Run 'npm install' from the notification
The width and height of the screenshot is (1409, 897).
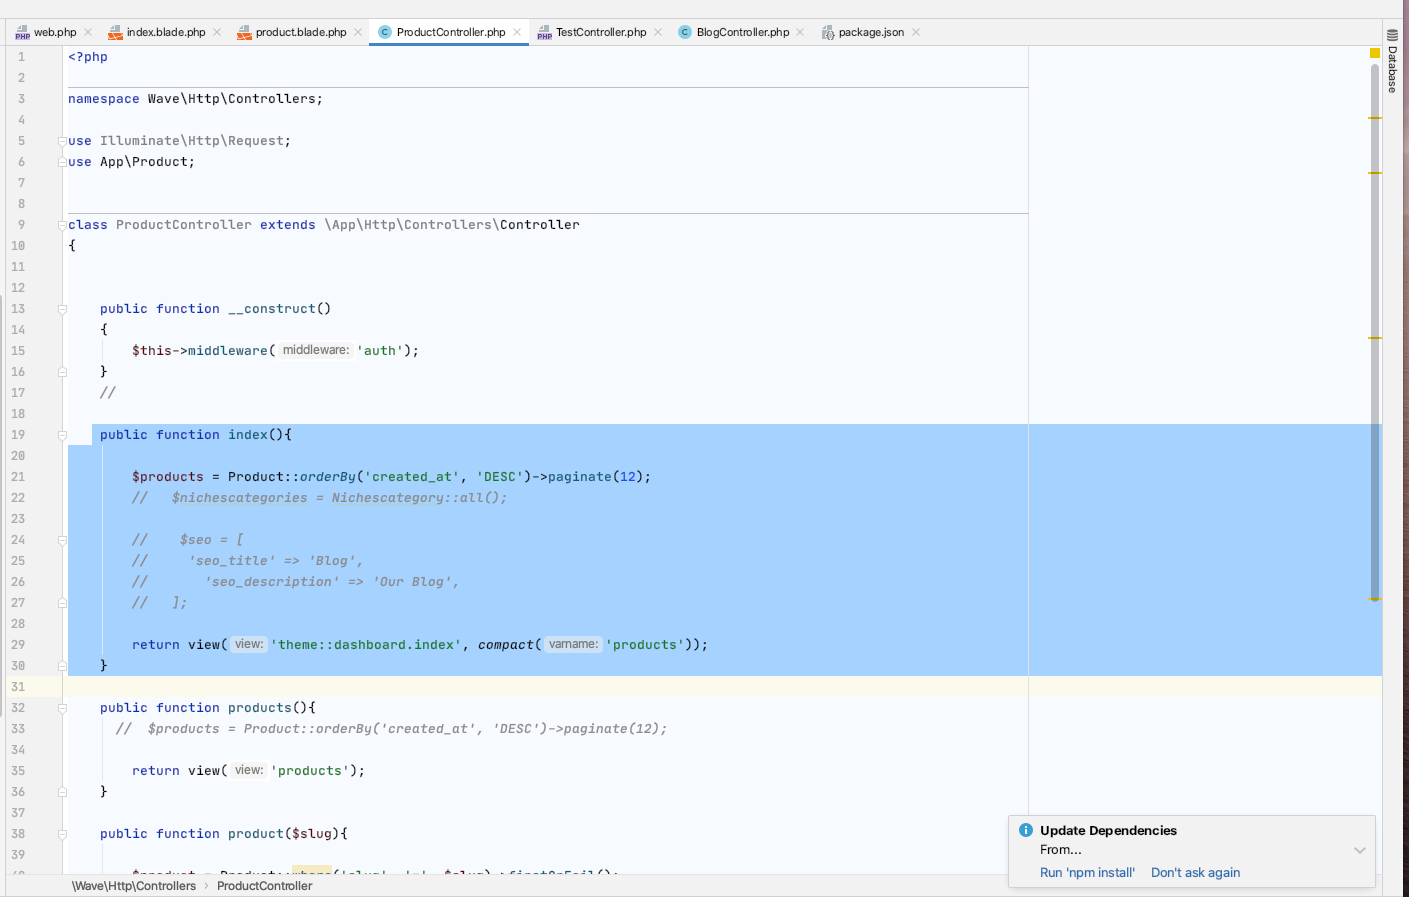click(x=1087, y=873)
